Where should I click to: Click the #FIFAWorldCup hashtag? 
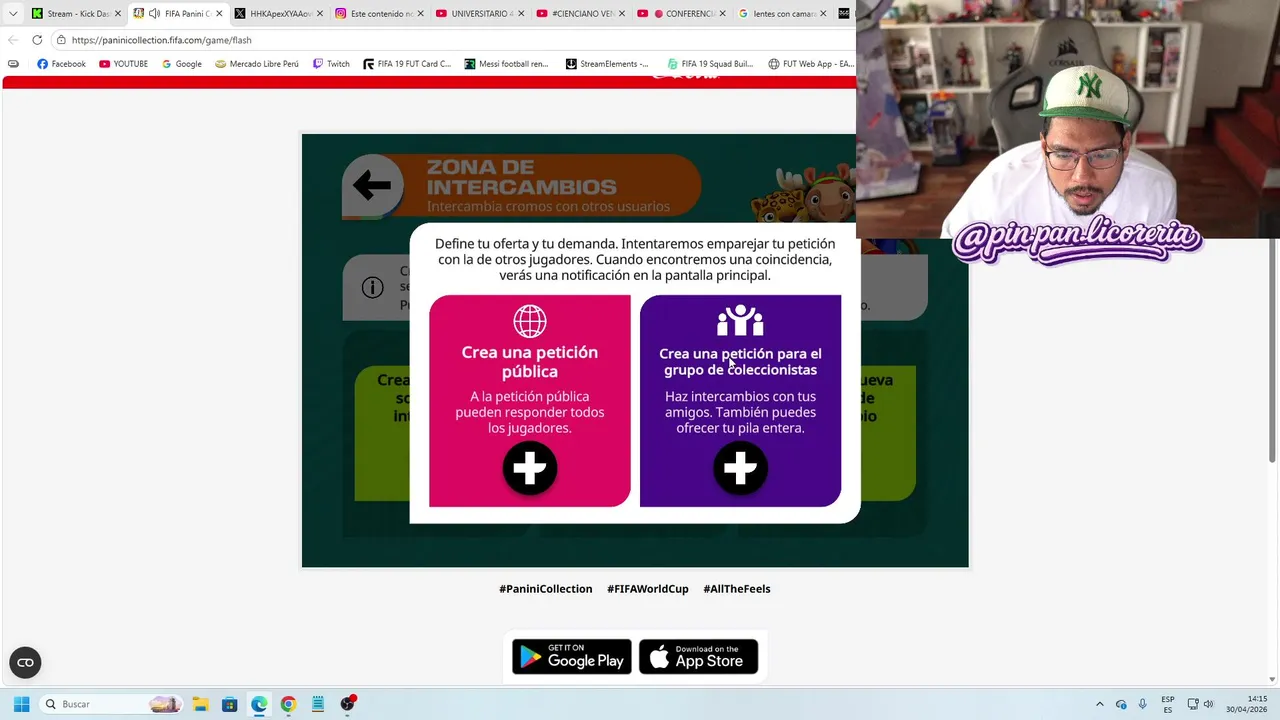(x=648, y=589)
